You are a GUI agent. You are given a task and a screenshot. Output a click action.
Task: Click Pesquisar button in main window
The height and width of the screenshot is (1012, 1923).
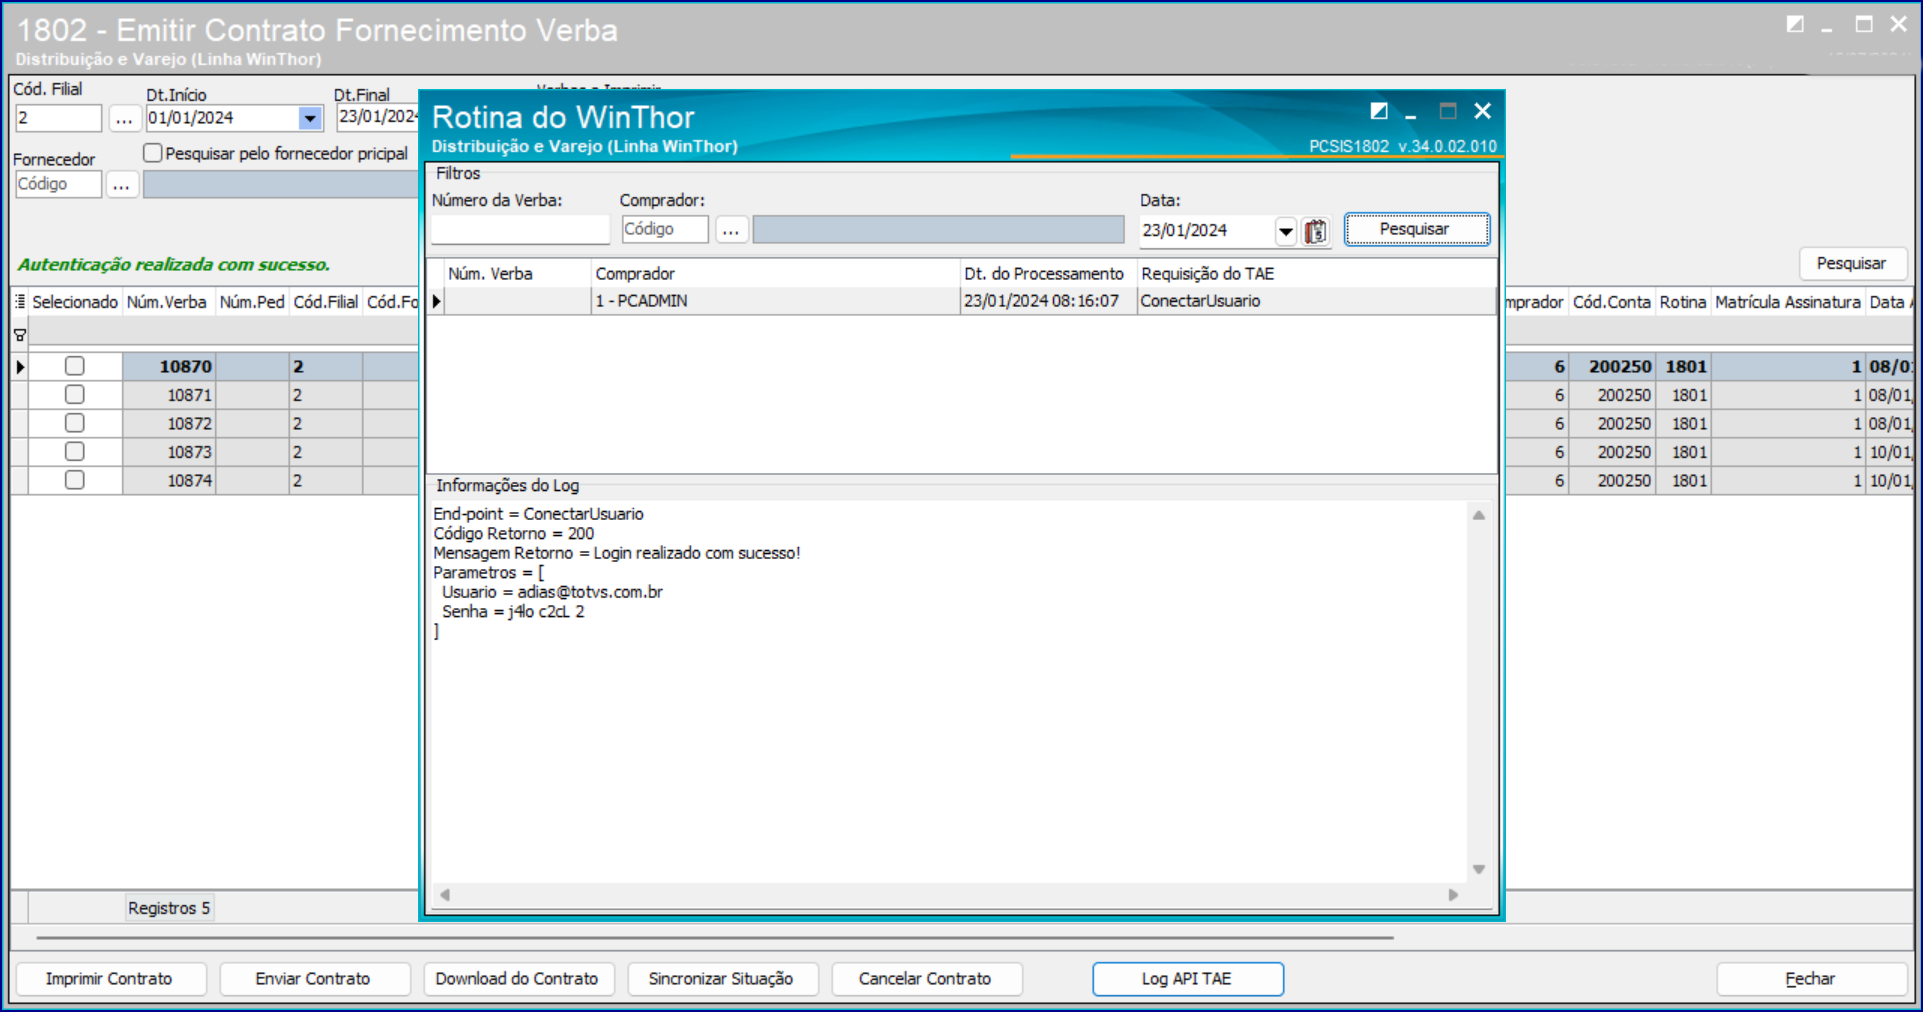[1852, 264]
